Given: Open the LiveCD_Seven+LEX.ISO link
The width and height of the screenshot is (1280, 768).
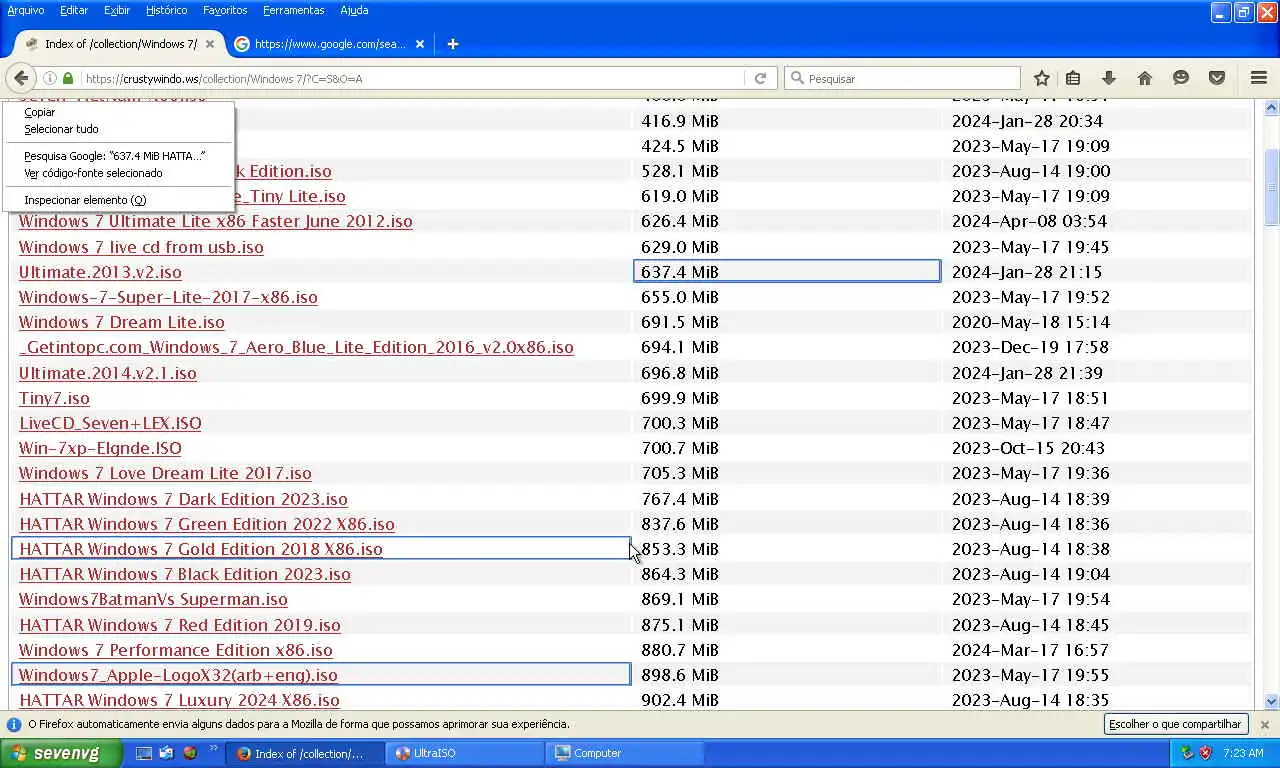Looking at the screenshot, I should tap(110, 423).
